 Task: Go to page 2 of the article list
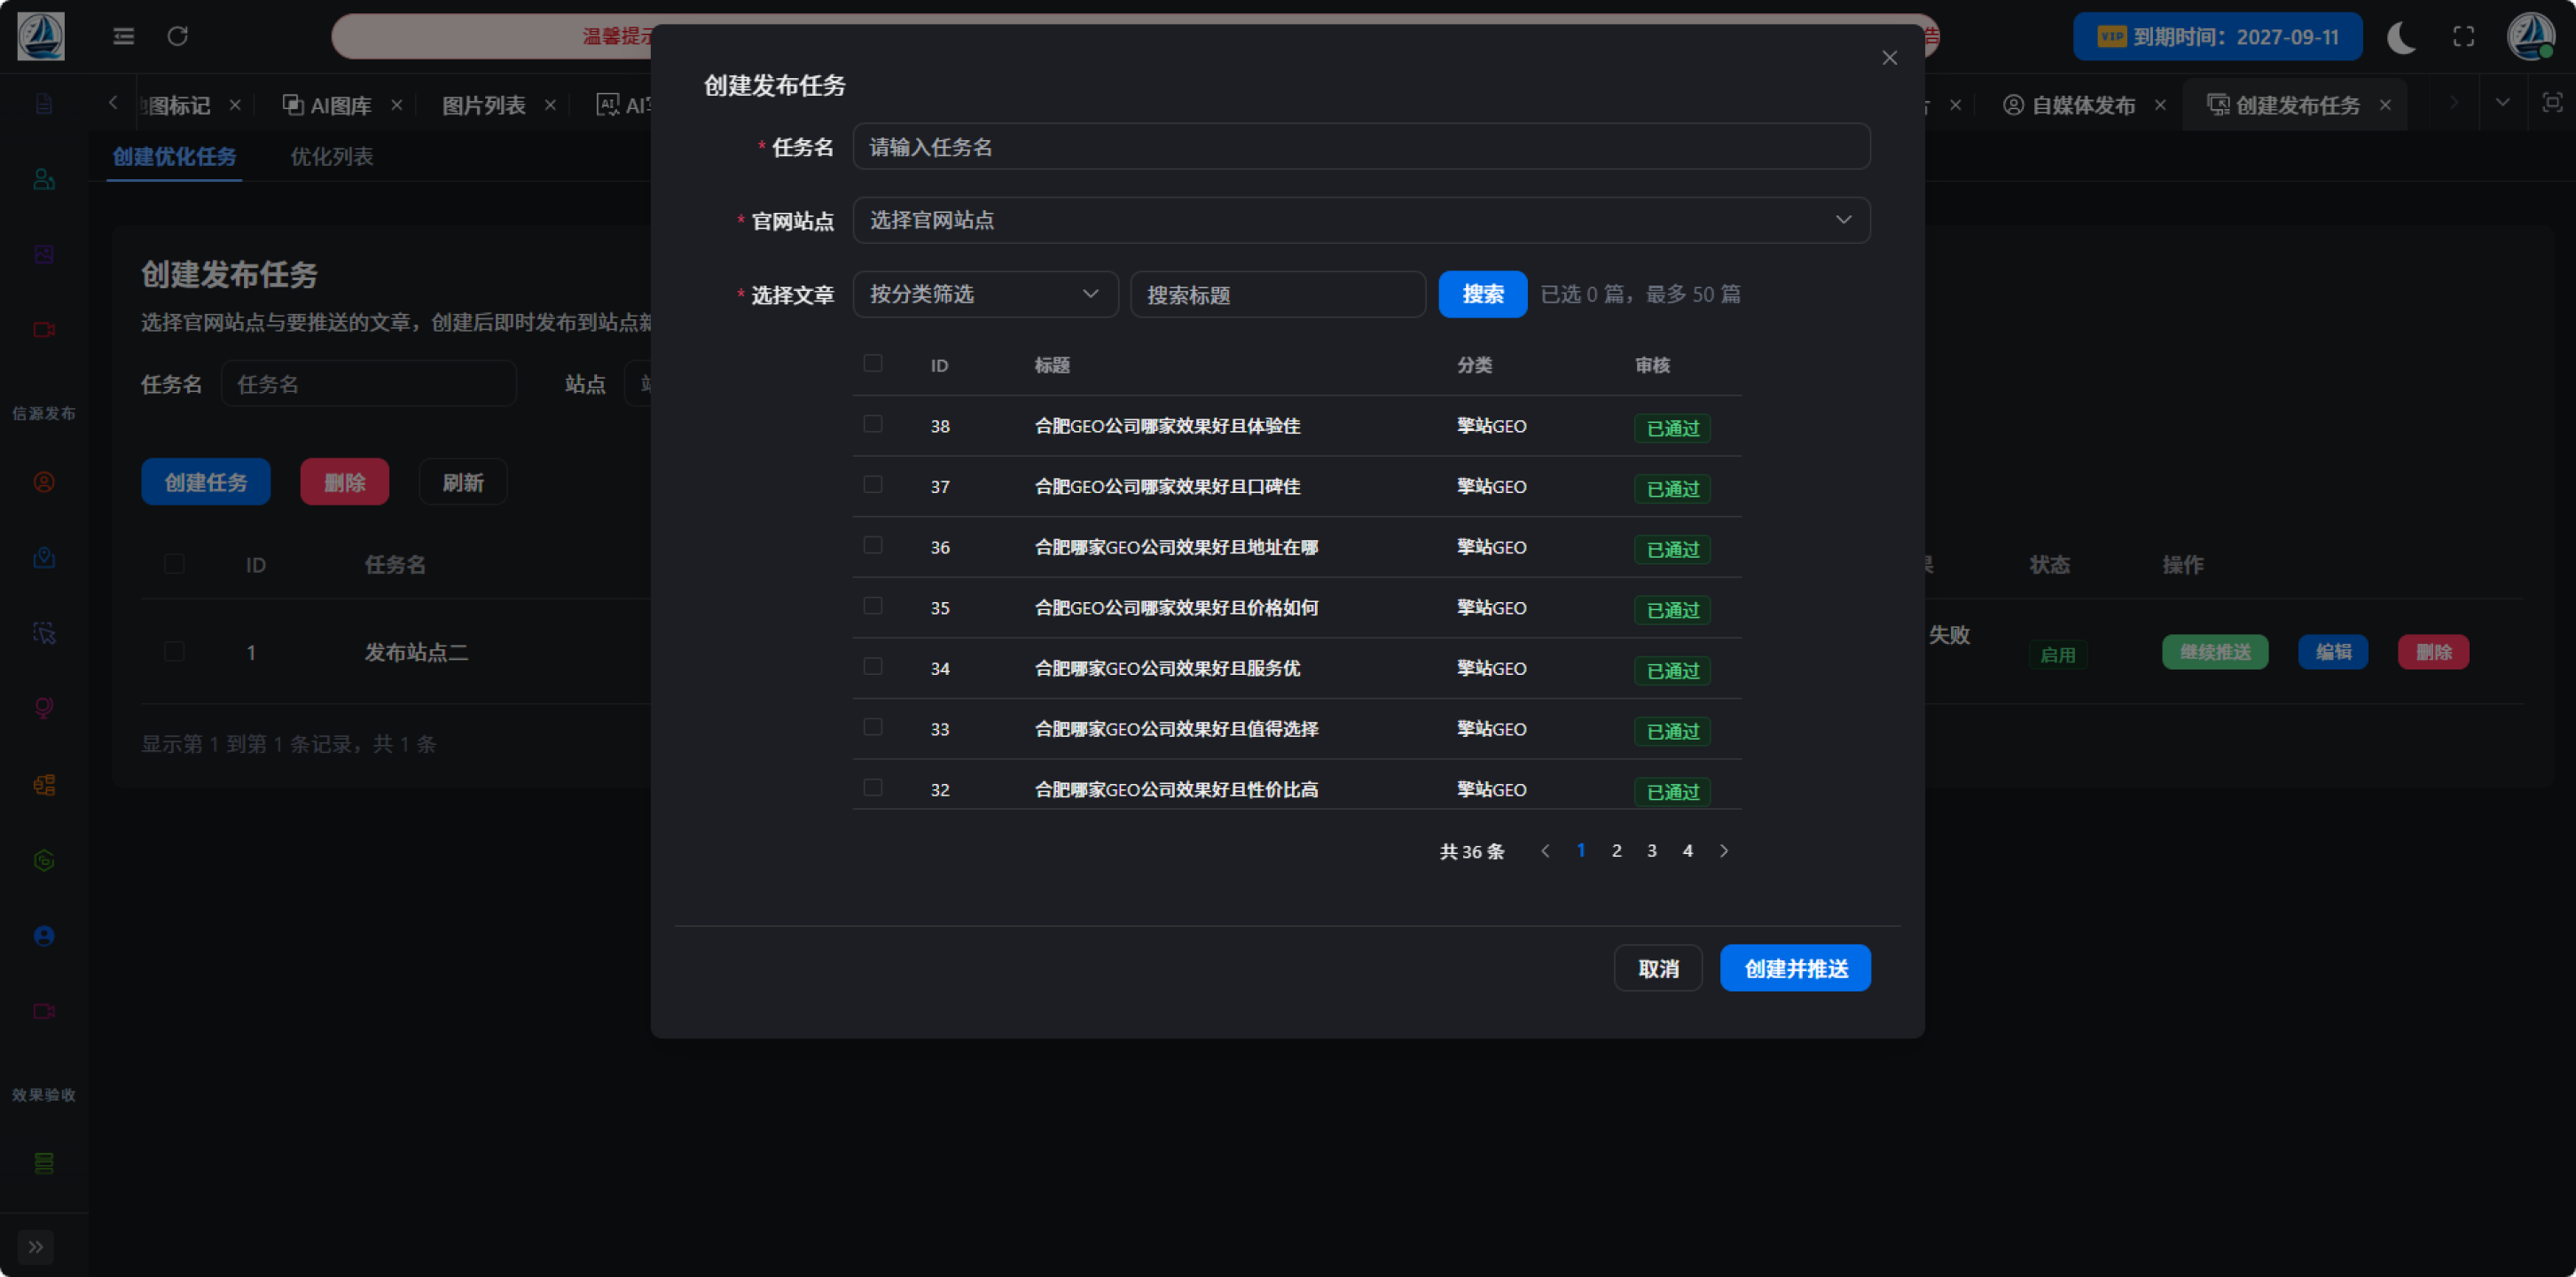click(x=1617, y=851)
